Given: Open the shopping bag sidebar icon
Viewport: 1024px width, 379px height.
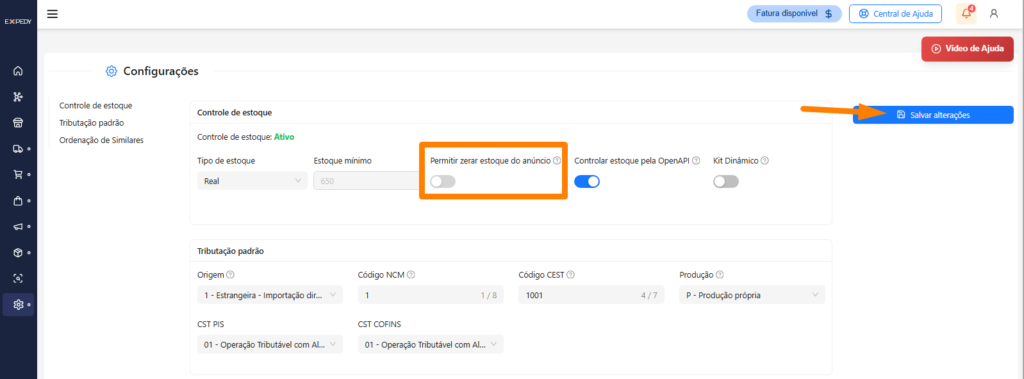Looking at the screenshot, I should [18, 201].
